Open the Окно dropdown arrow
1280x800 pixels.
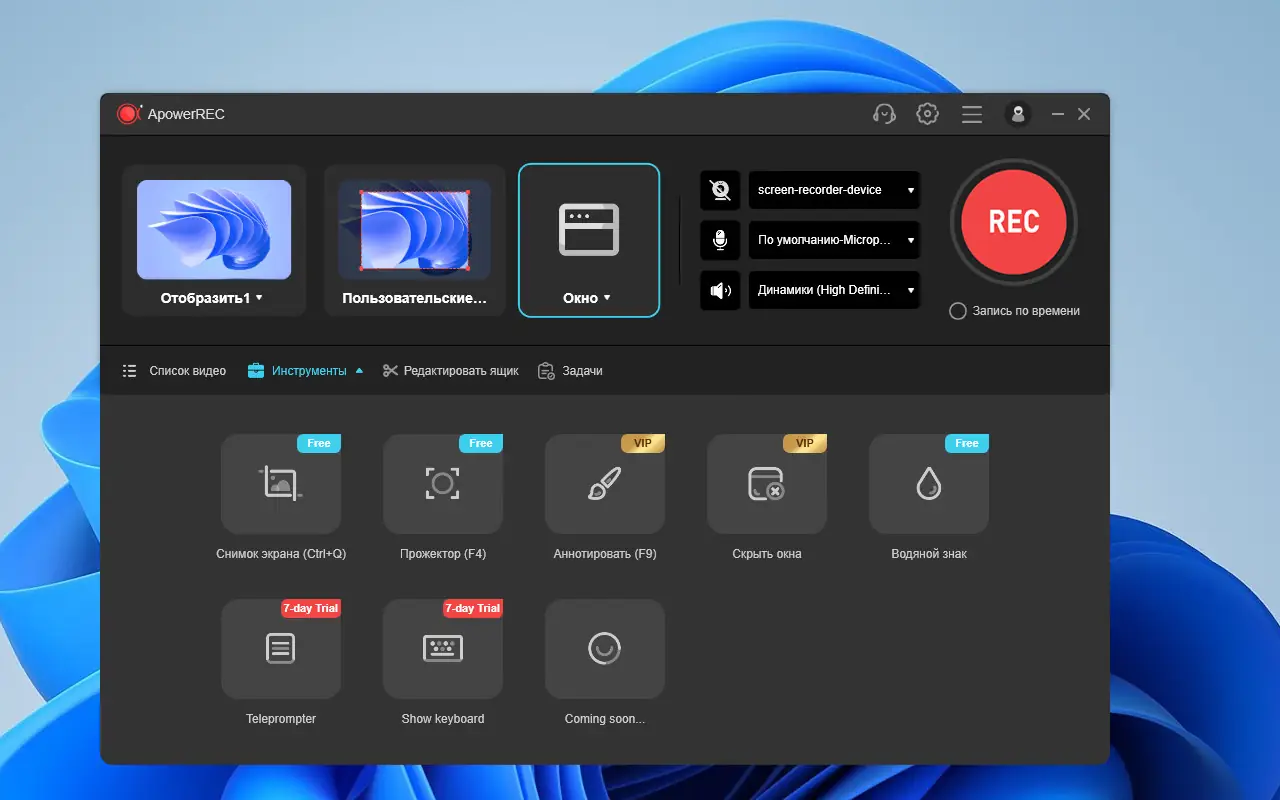point(607,298)
